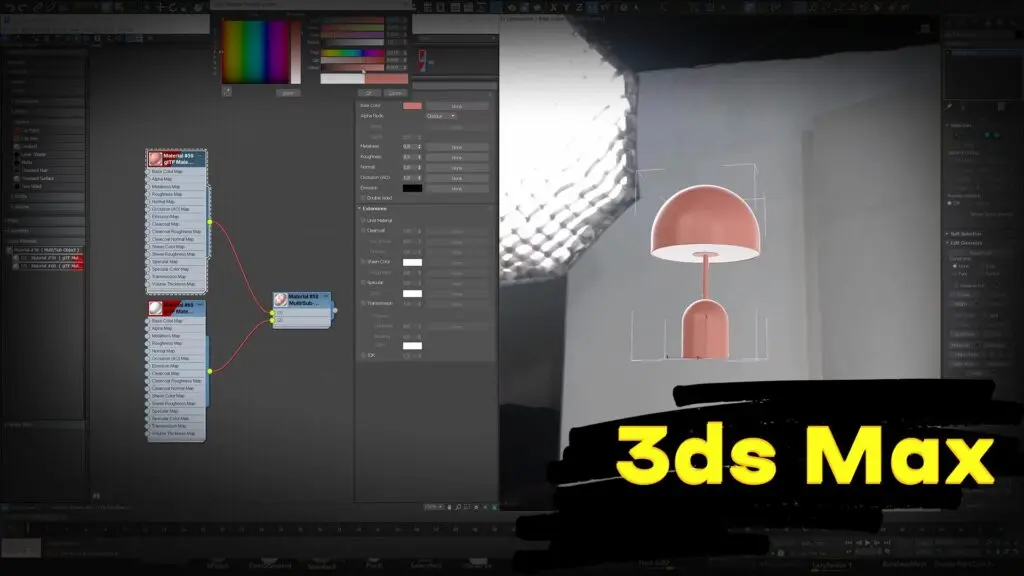Adjust the Whiteness vertical slider
This screenshot has height=576, width=1024.
click(296, 51)
